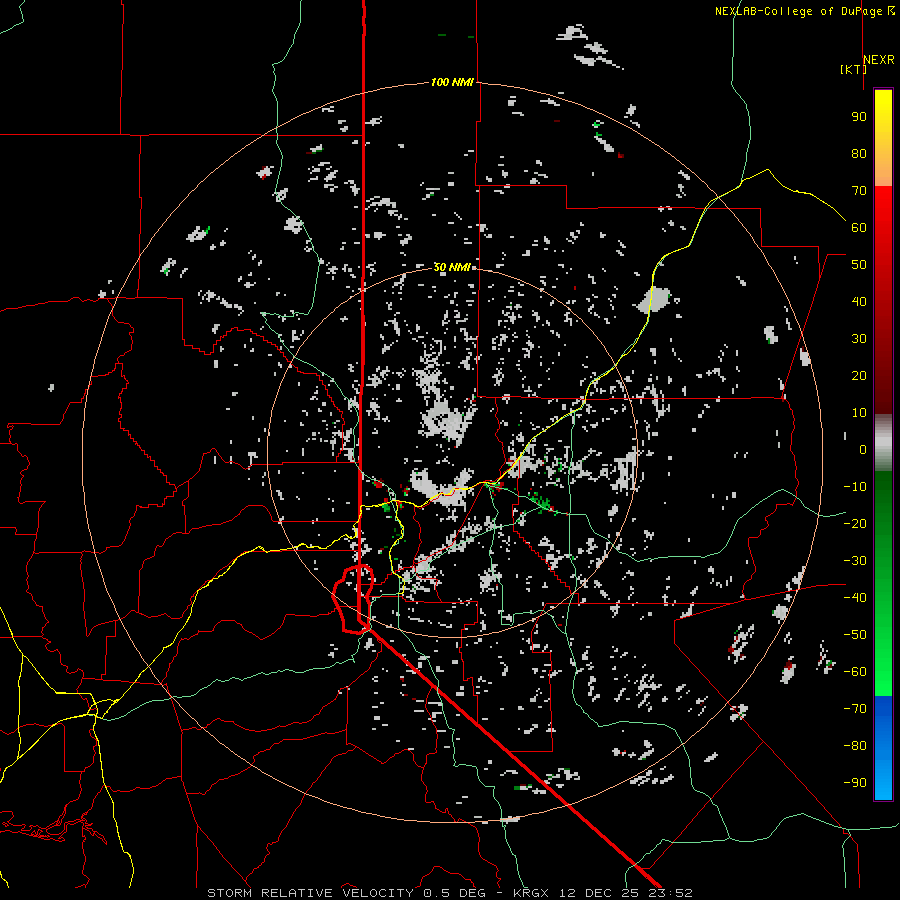Click the 60 value on velocity scale
This screenshot has height=900, width=900.
[x=859, y=228]
